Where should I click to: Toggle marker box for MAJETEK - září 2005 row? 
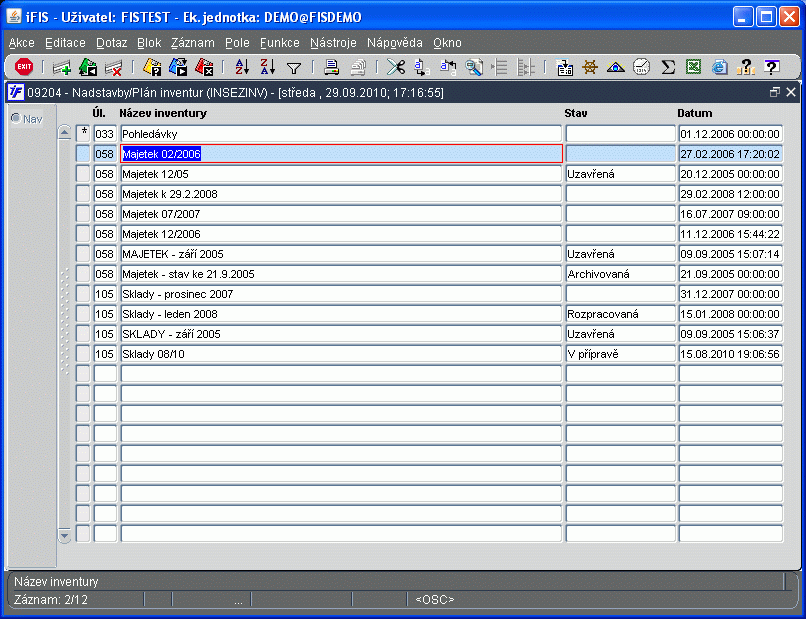(x=83, y=254)
